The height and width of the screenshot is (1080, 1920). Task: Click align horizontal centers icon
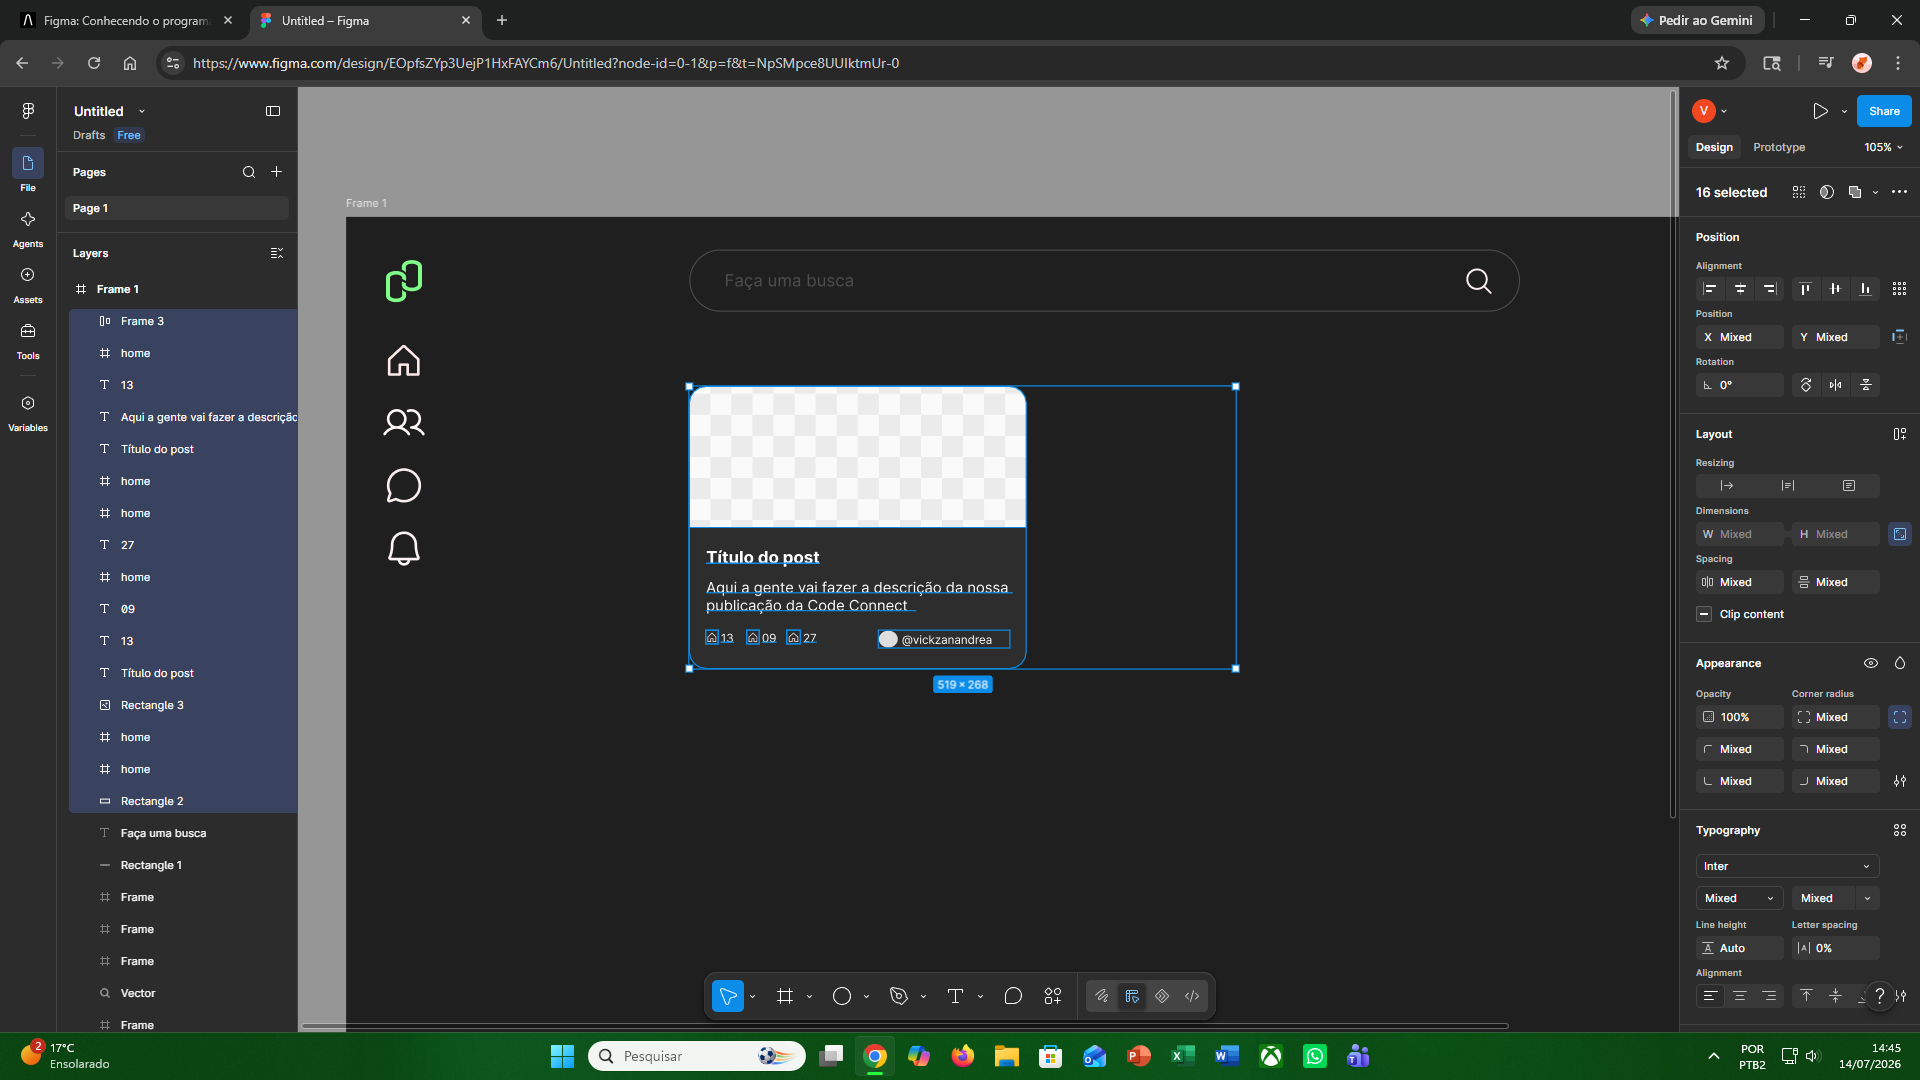[x=1740, y=289]
